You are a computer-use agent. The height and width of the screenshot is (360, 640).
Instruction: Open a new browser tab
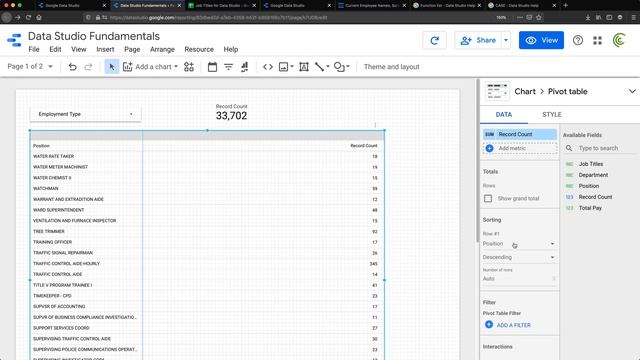point(565,5)
